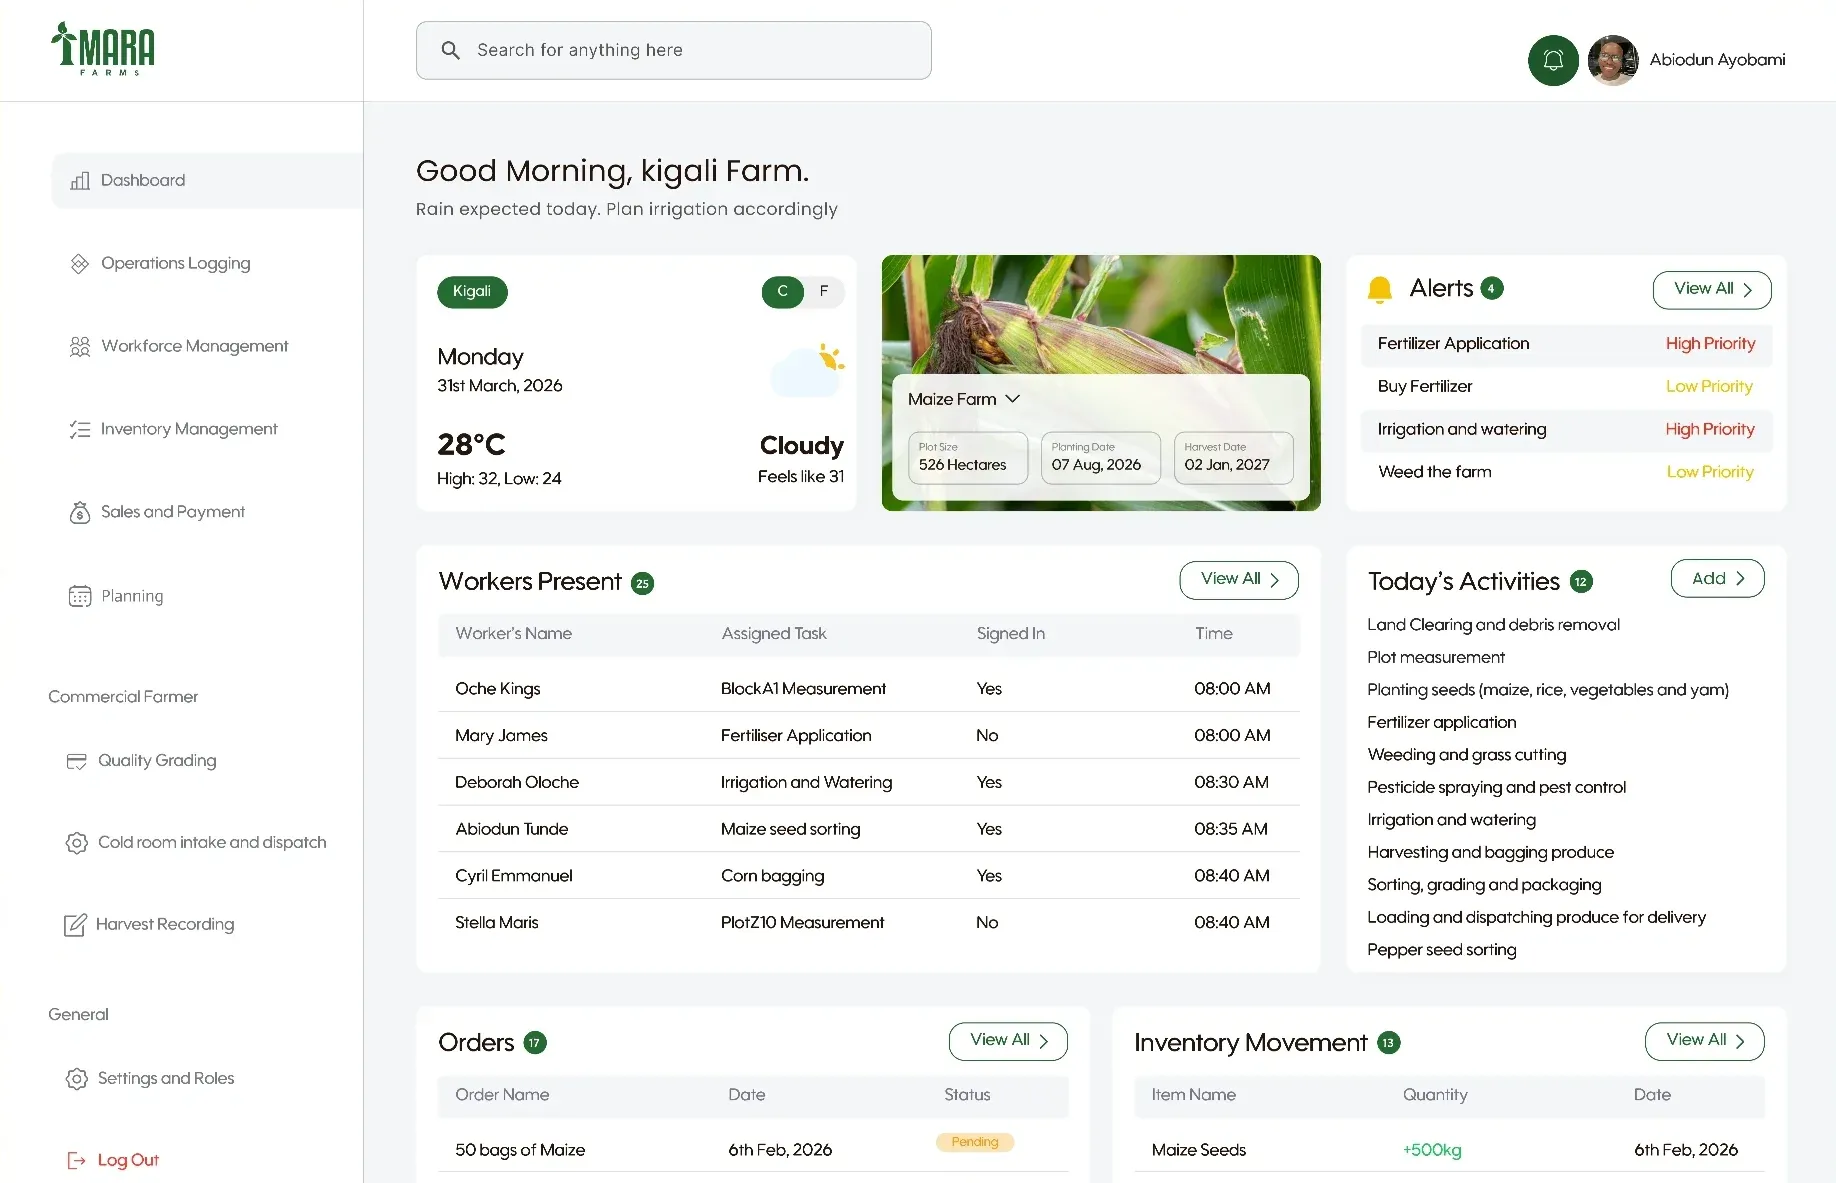Open the notifications bell icon

tap(1553, 60)
